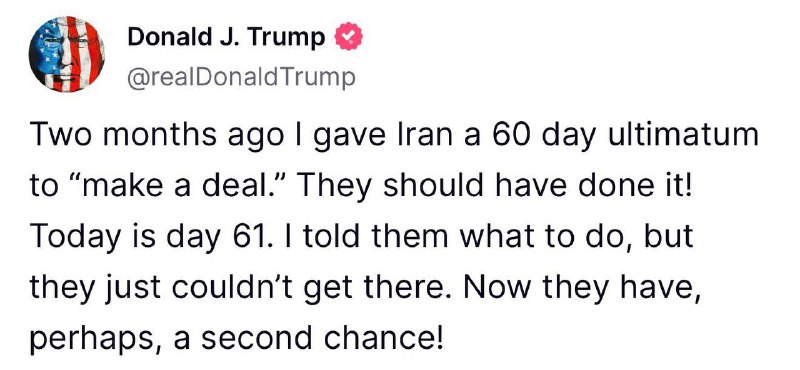The image size is (800, 370).
Task: Open the flag-painted profile avatar
Action: (66, 54)
